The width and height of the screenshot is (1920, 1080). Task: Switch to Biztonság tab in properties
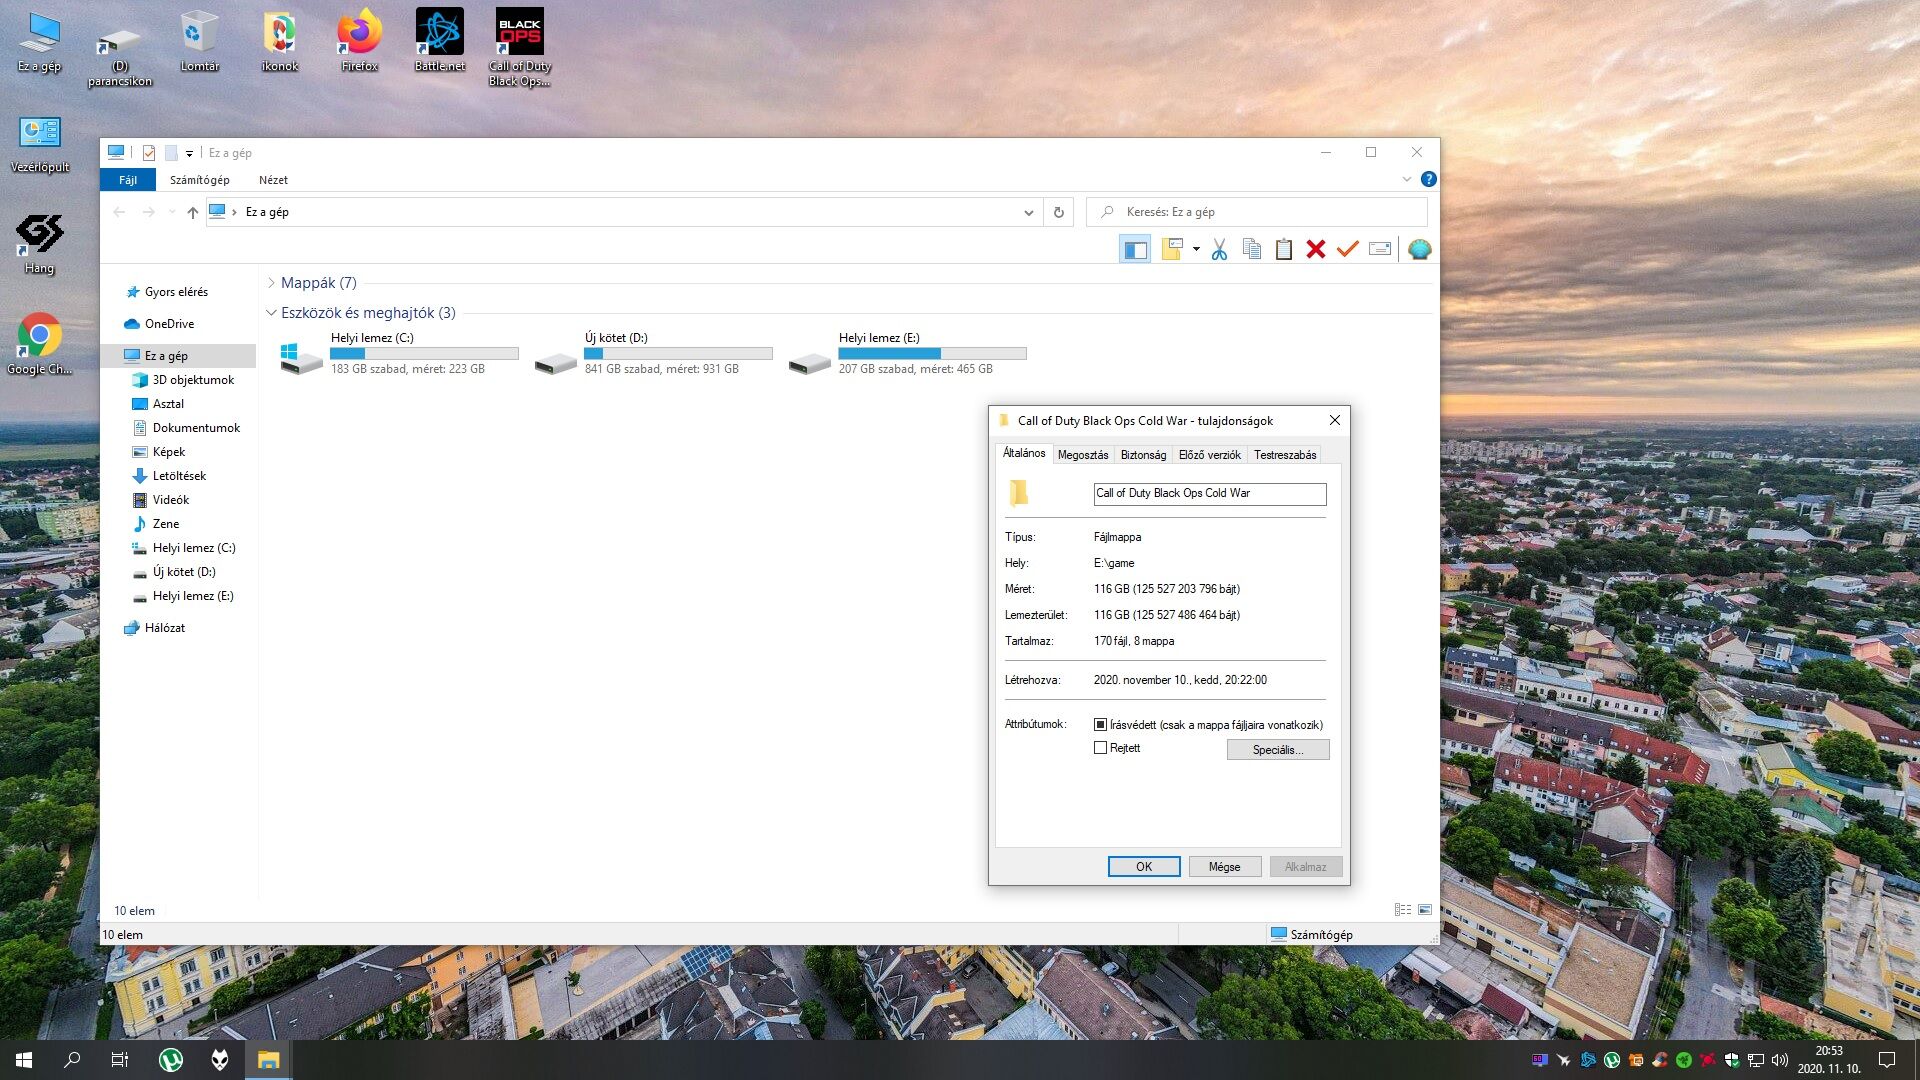pyautogui.click(x=1143, y=455)
